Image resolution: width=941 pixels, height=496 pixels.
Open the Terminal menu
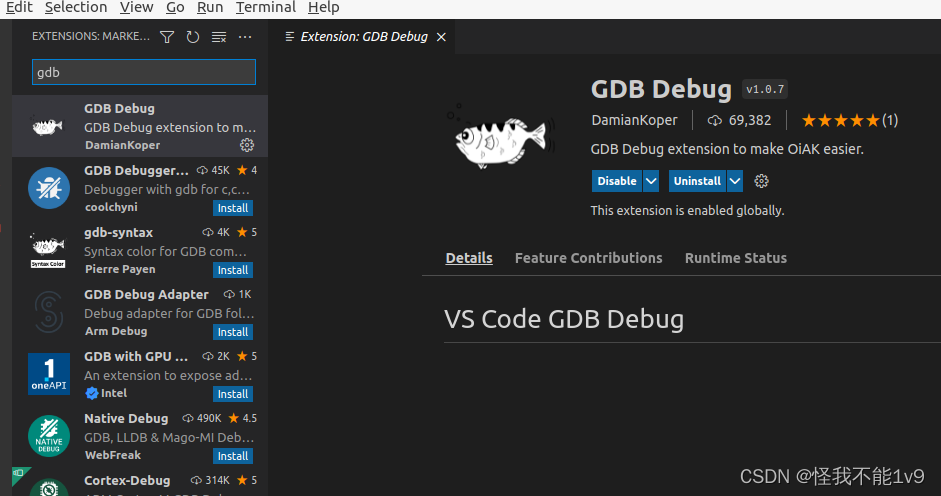pos(265,7)
